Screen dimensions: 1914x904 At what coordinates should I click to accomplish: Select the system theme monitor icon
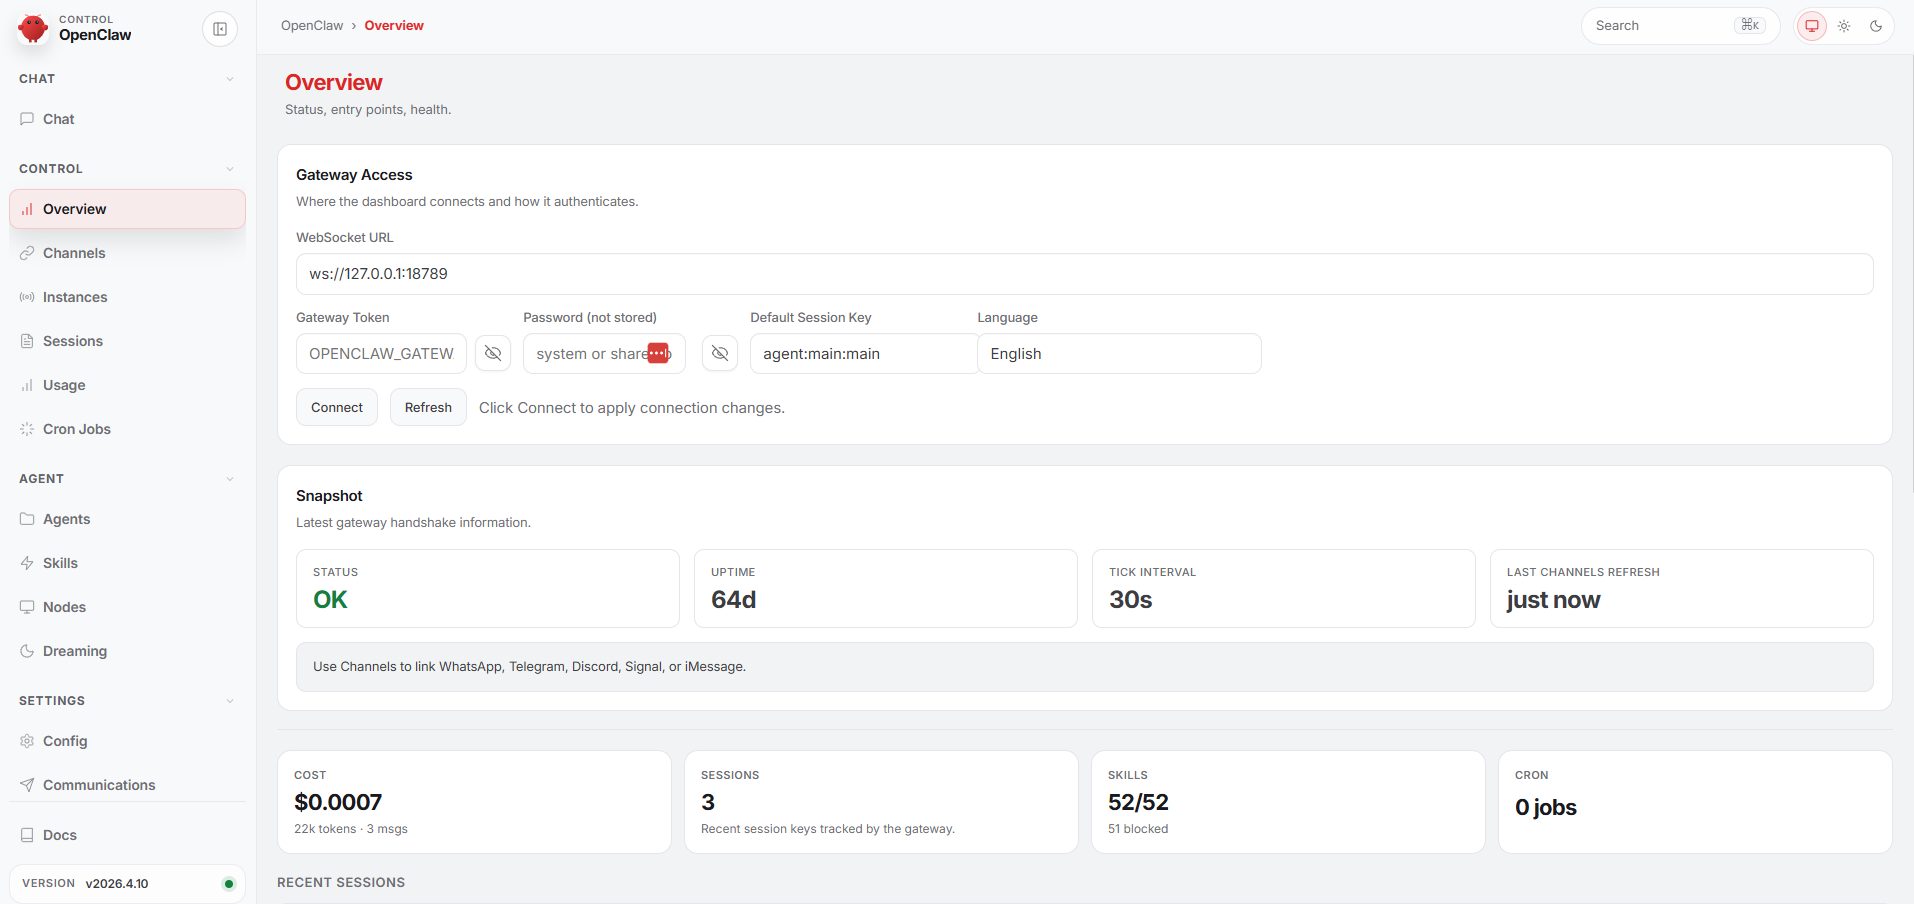click(1812, 26)
